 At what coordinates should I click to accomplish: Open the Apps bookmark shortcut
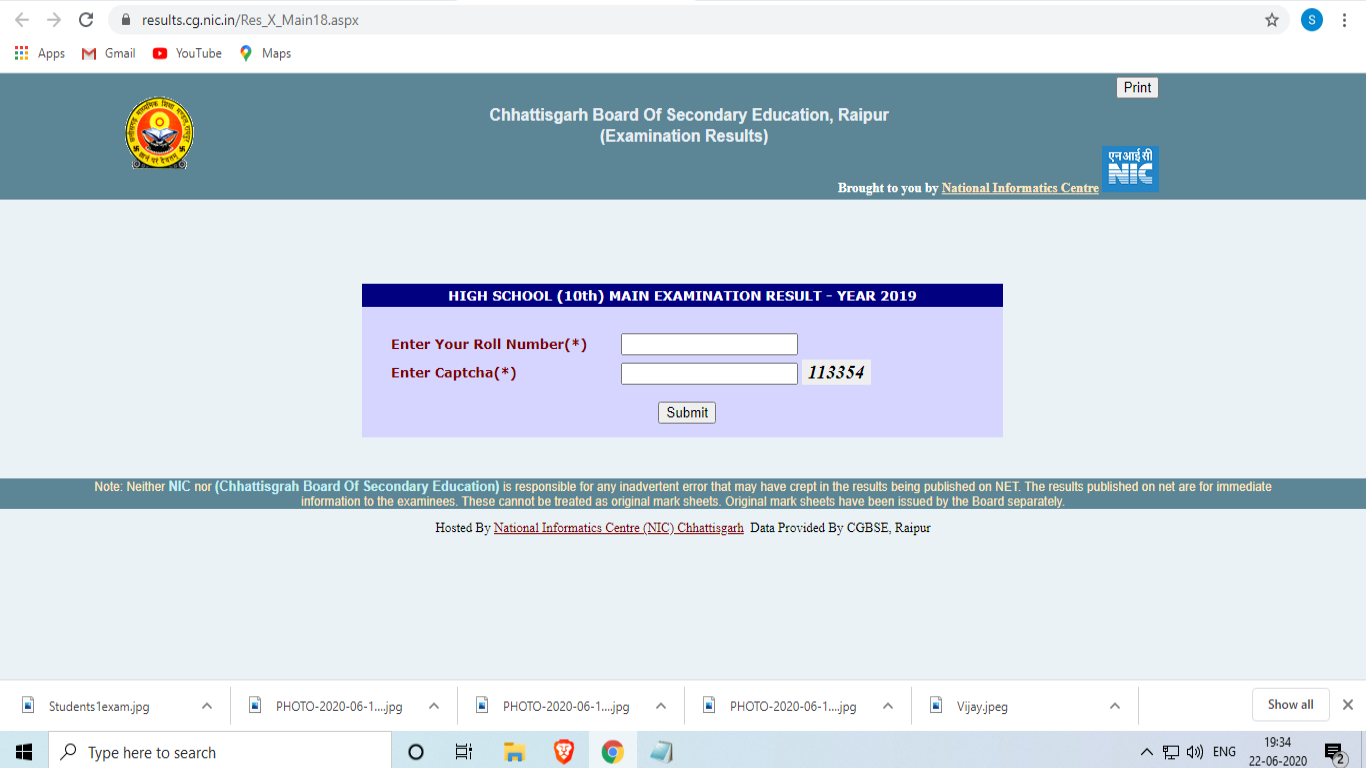(40, 53)
